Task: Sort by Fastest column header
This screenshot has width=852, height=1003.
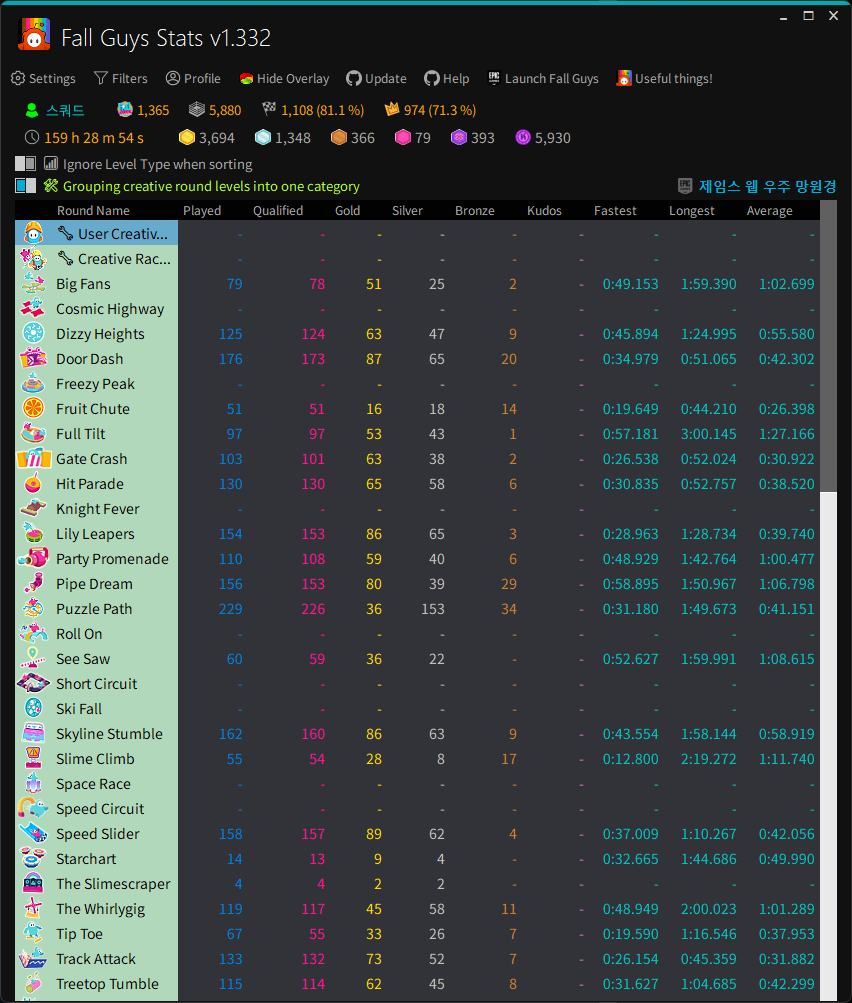Action: (615, 210)
